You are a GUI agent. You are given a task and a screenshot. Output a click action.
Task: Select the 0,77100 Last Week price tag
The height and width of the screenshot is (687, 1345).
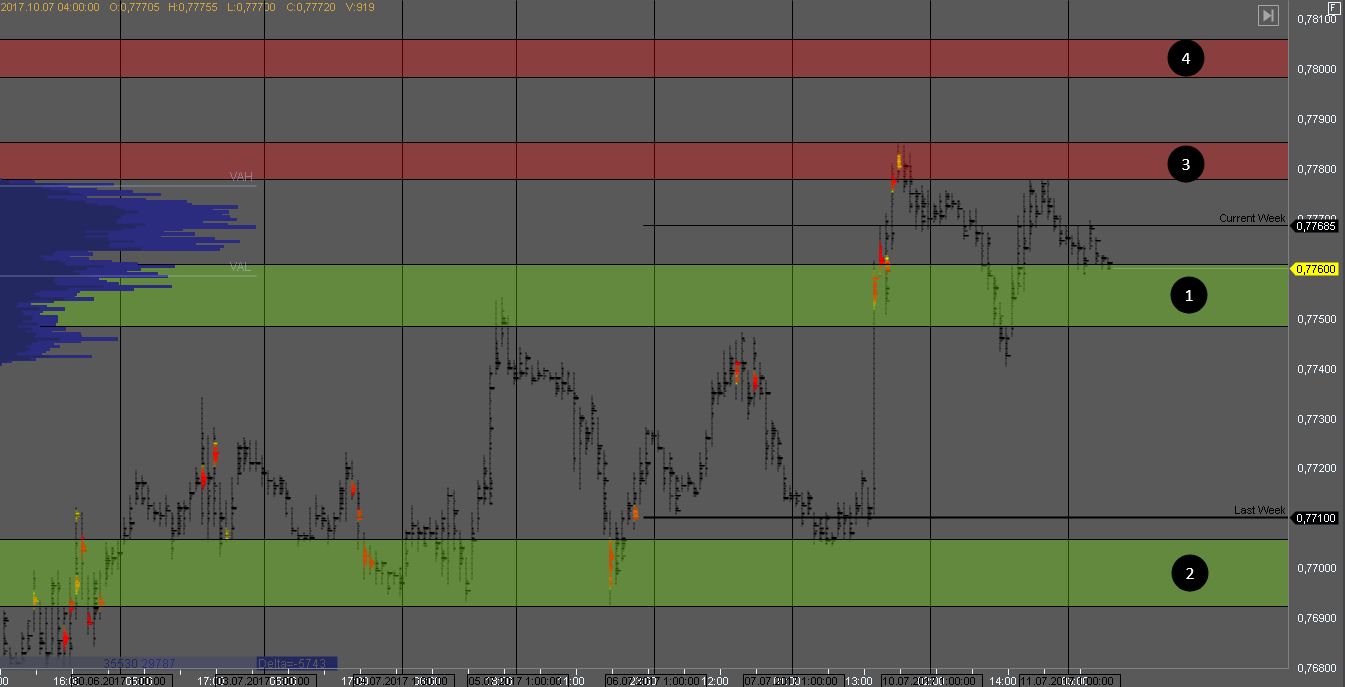1316,518
